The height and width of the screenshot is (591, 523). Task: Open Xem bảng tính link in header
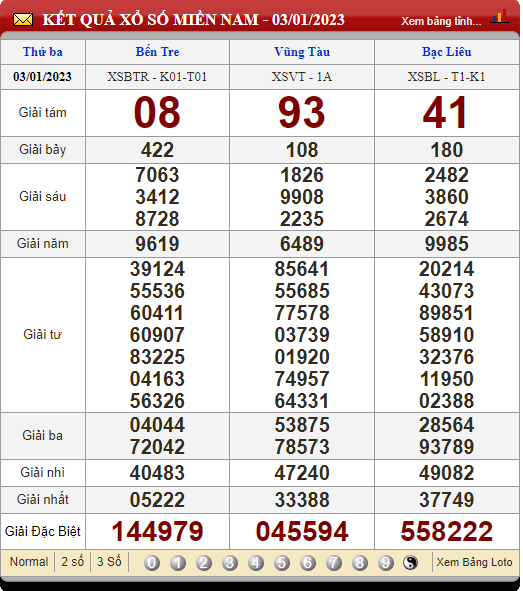[x=441, y=21]
